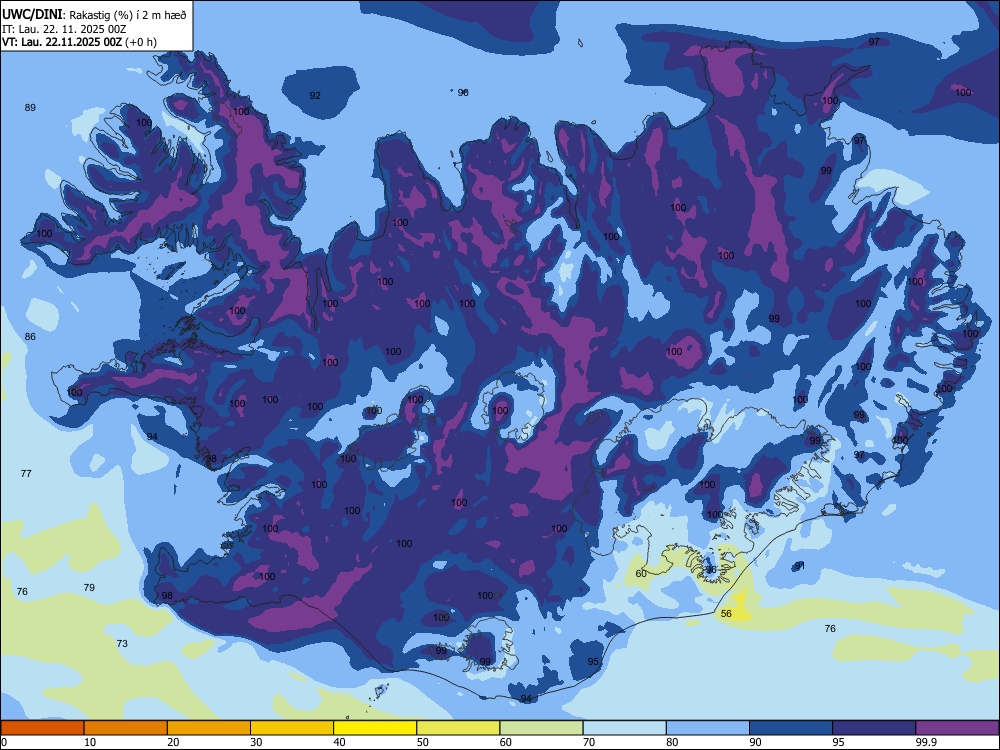Image resolution: width=1000 pixels, height=750 pixels.
Task: Click the 'UWC/DINI' title text
Action: click(32, 15)
